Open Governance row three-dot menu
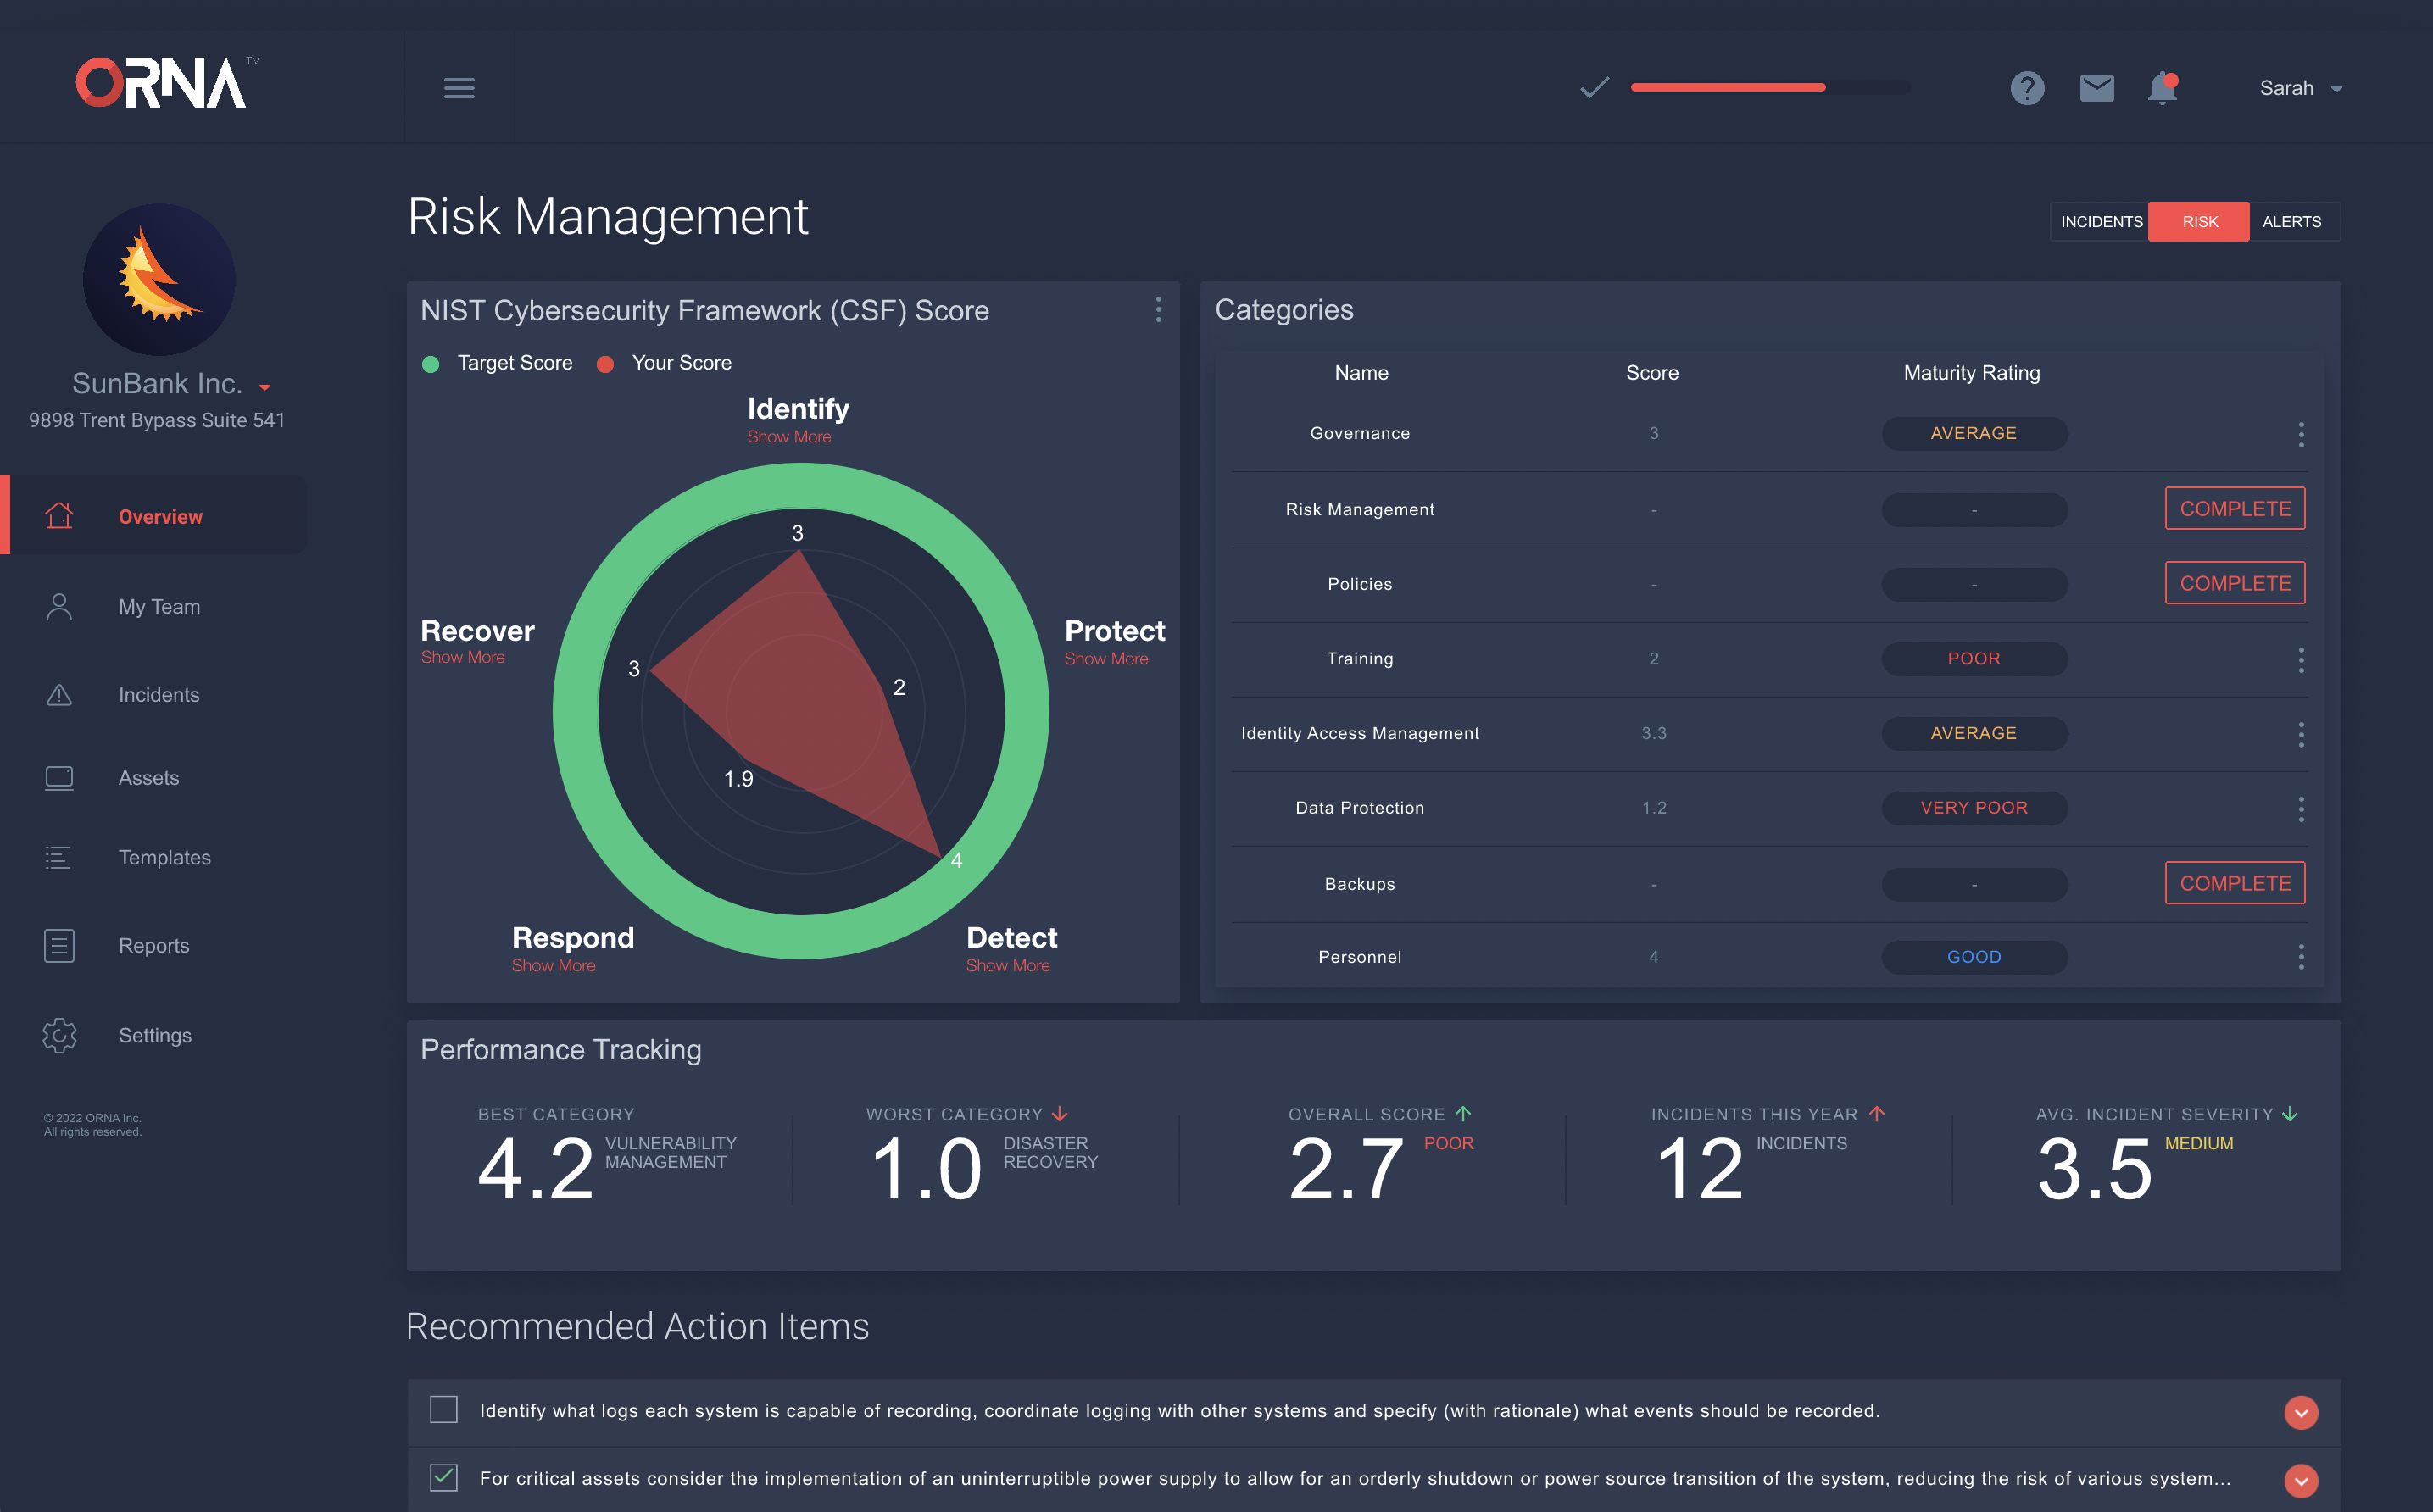Screen dimensions: 2433x1512 tap(2300, 433)
